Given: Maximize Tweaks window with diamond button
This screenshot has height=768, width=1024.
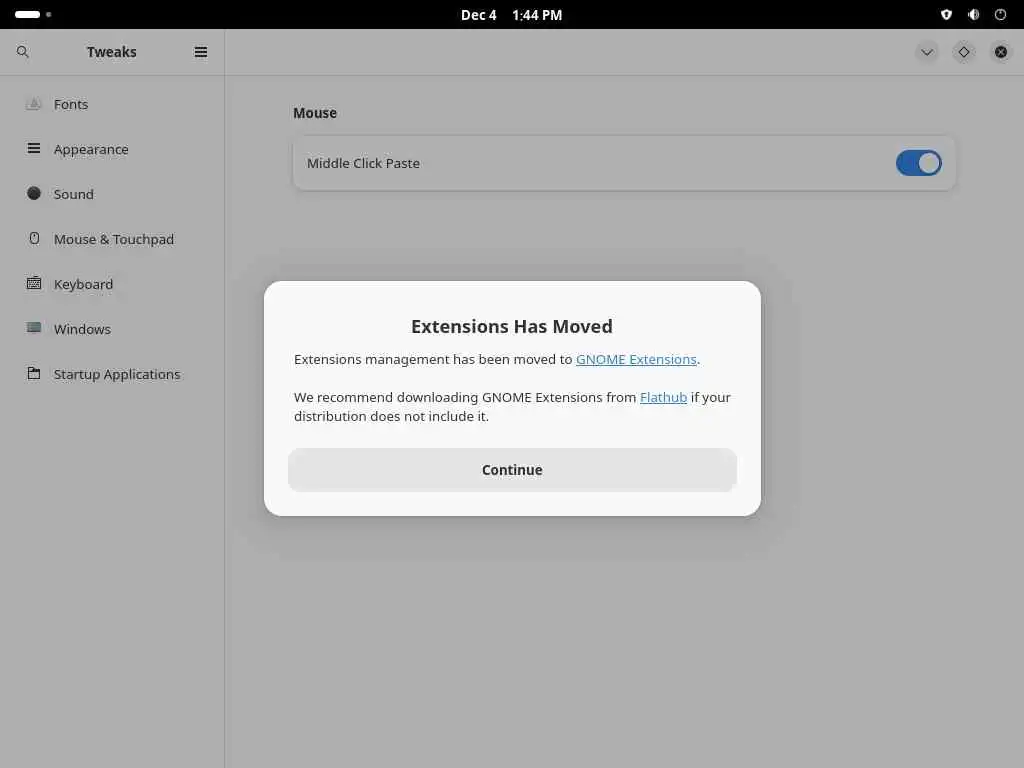Looking at the screenshot, I should coord(964,52).
